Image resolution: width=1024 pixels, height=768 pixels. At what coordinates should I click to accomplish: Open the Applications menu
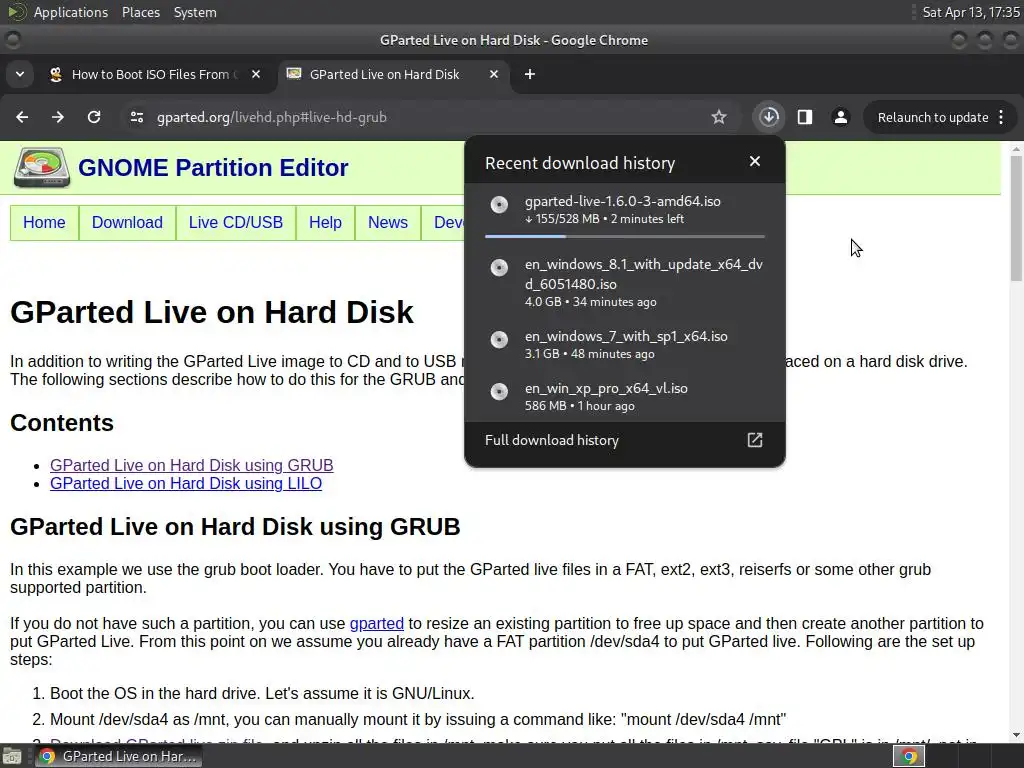pos(71,12)
